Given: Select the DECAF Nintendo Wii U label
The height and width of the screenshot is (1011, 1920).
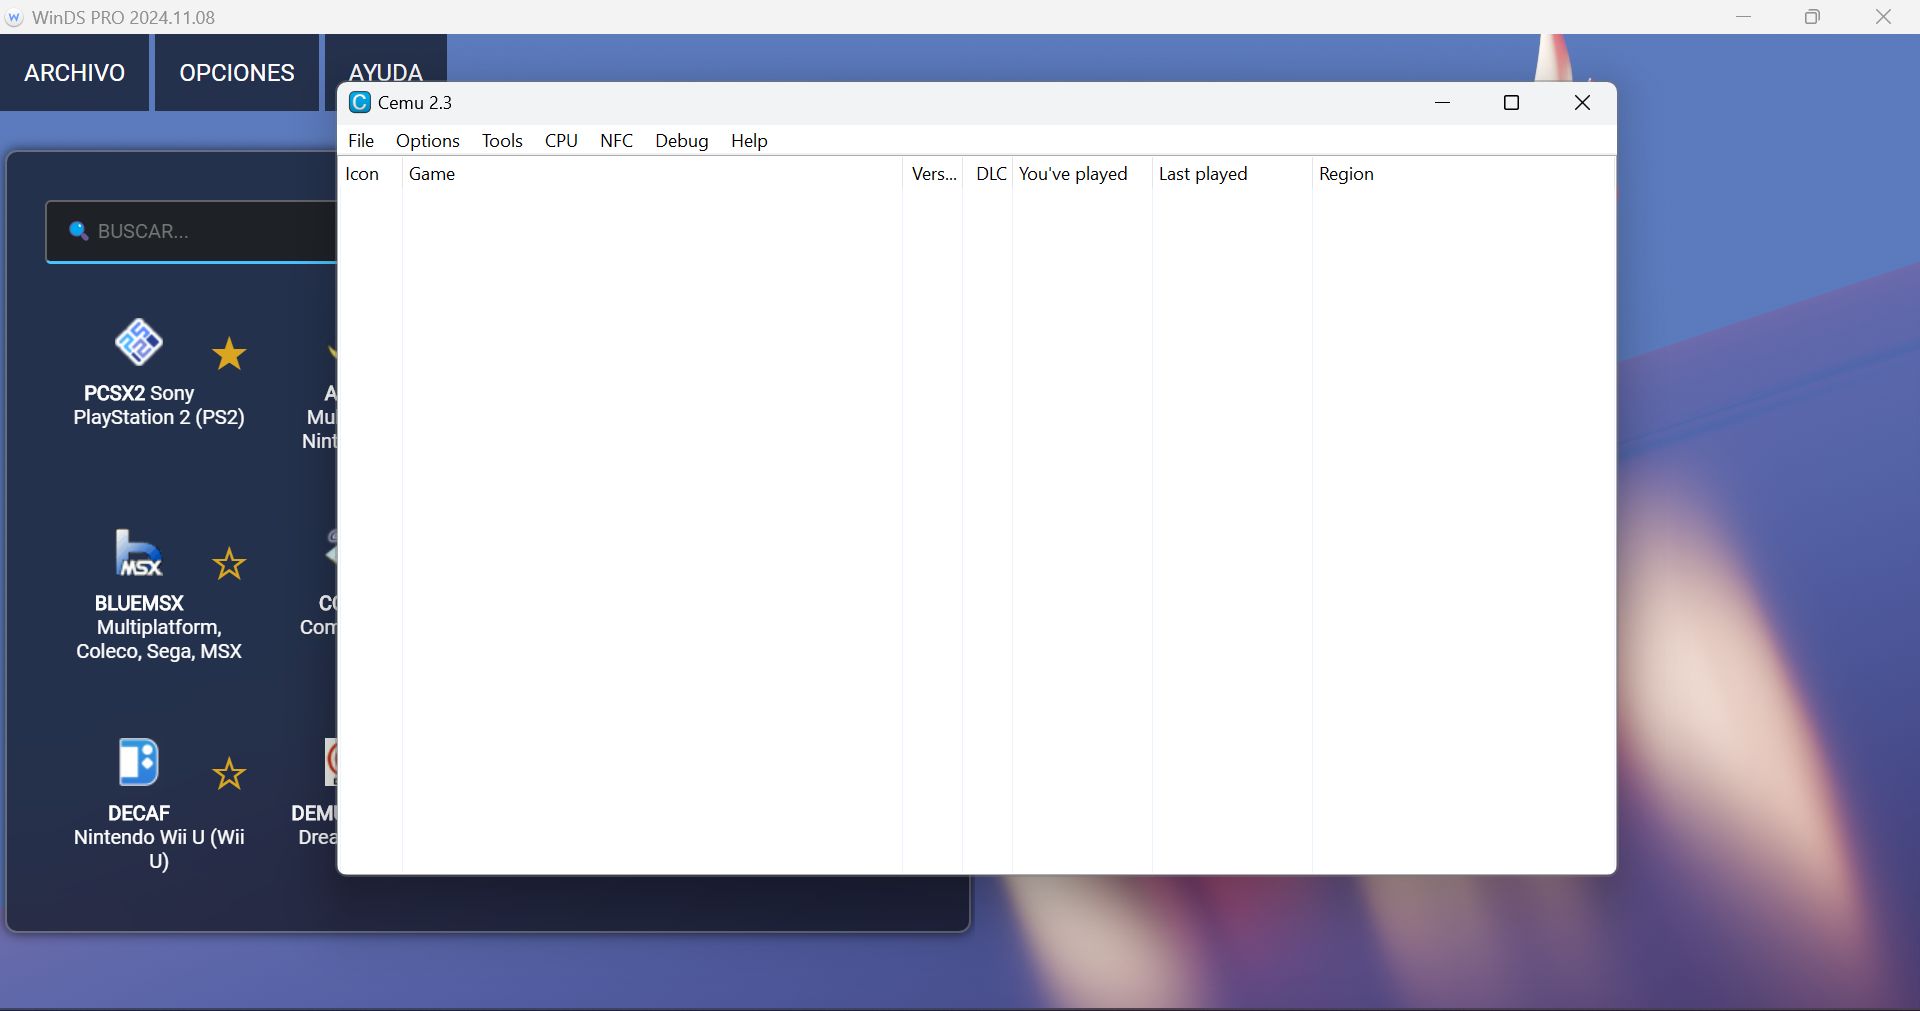Looking at the screenshot, I should pyautogui.click(x=159, y=837).
